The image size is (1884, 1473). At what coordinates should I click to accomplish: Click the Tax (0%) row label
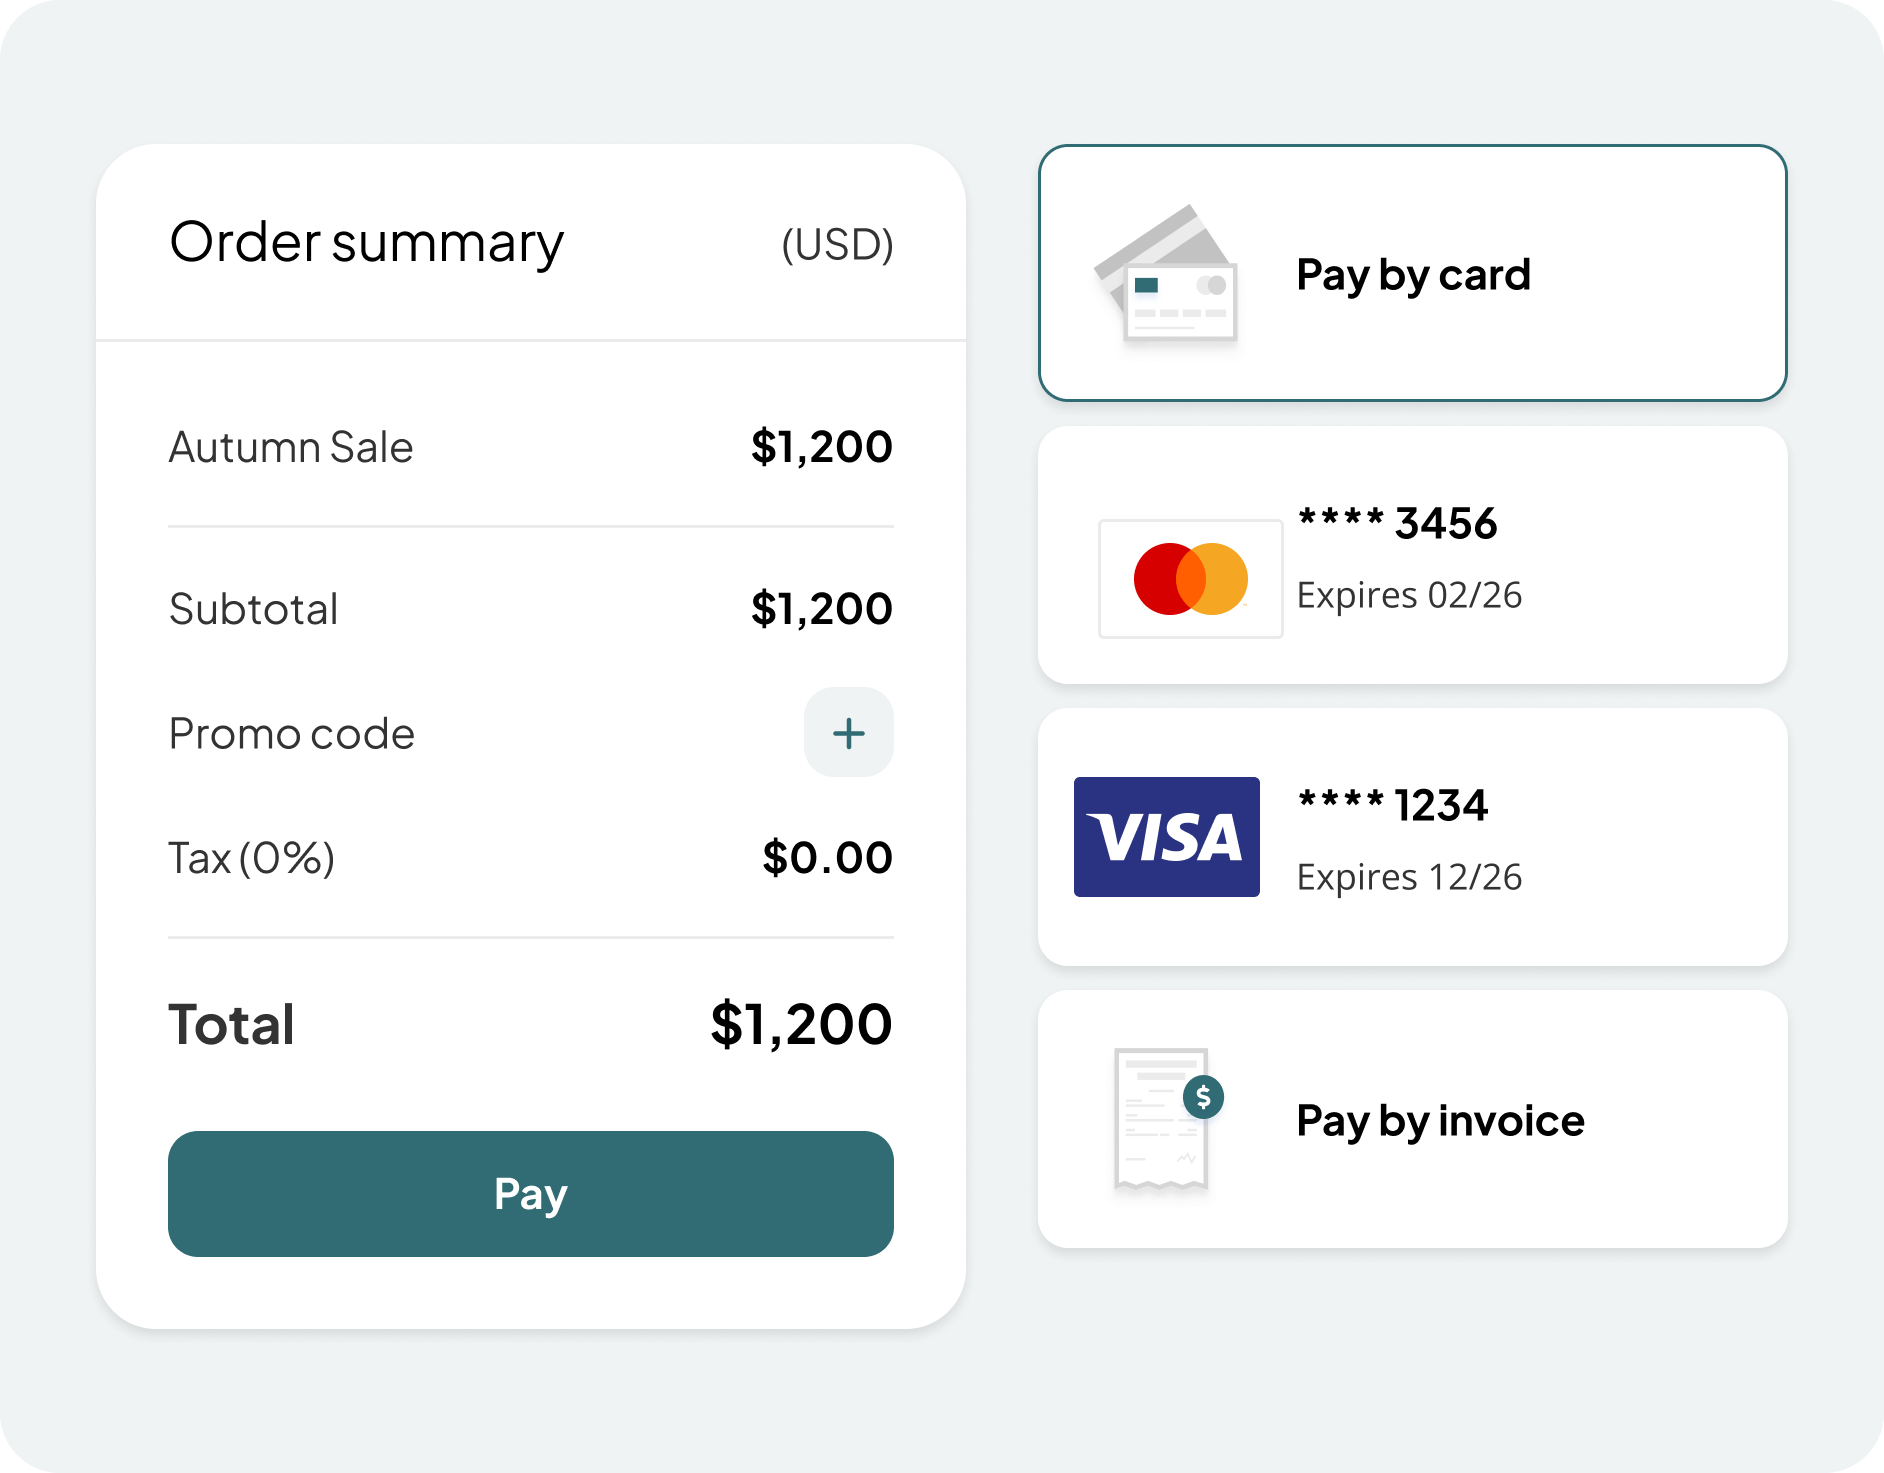click(x=251, y=858)
